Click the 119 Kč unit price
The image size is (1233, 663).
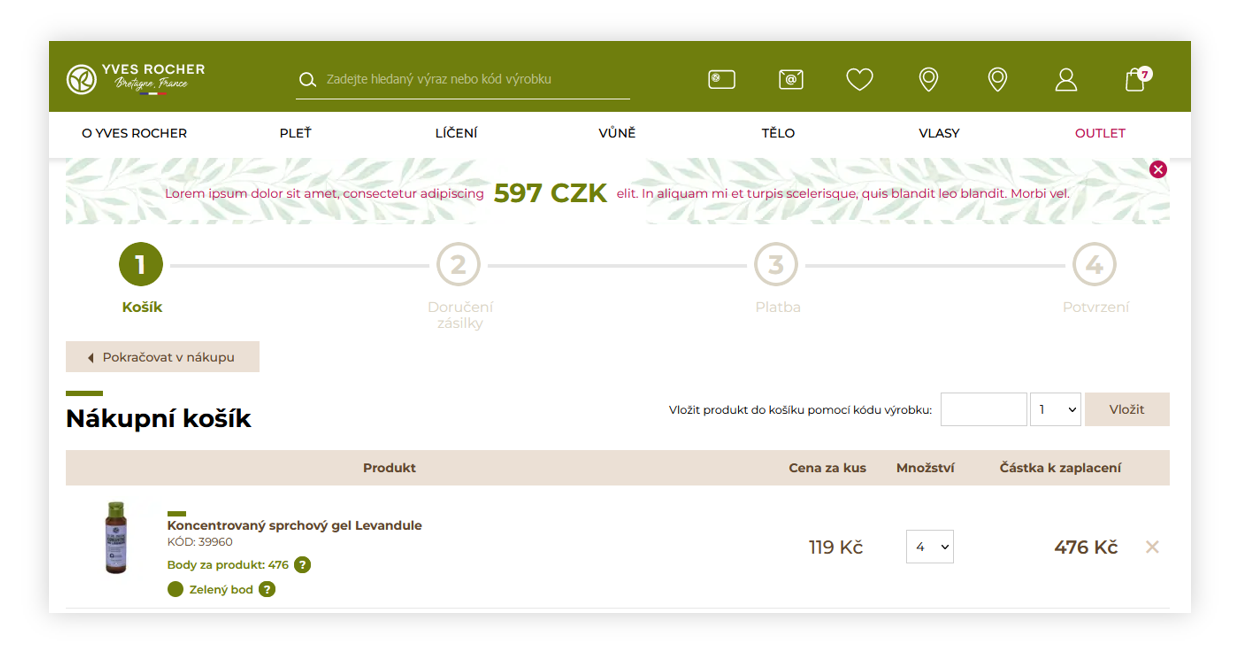[836, 547]
